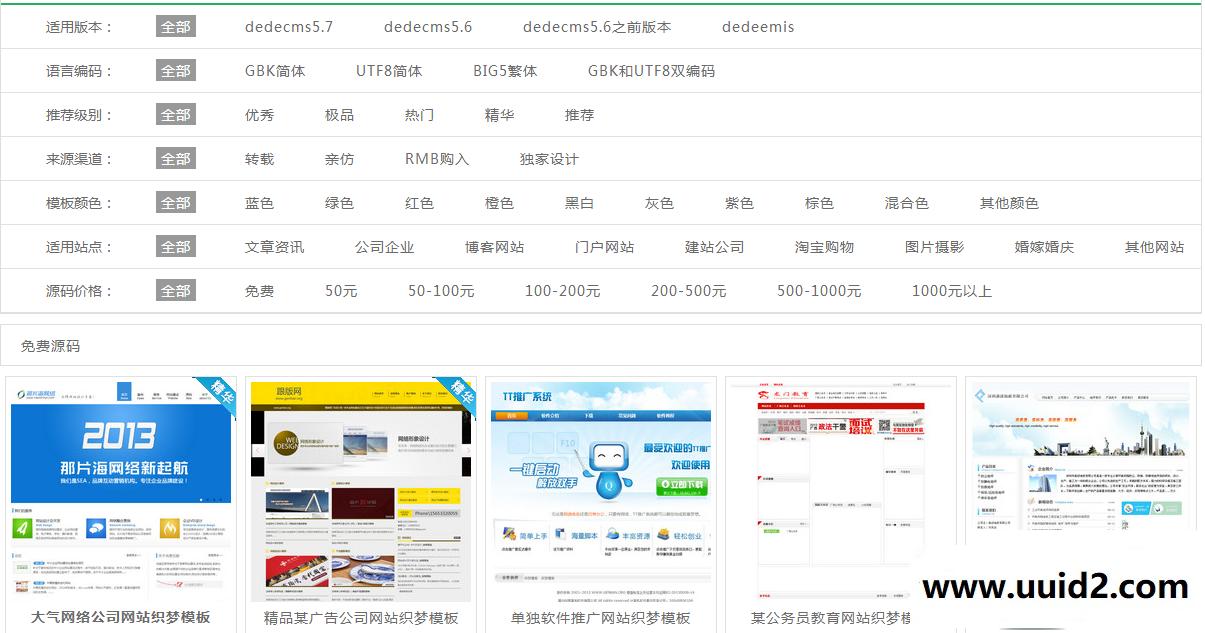
Task: Select 淘宝购物 site type
Action: point(826,246)
